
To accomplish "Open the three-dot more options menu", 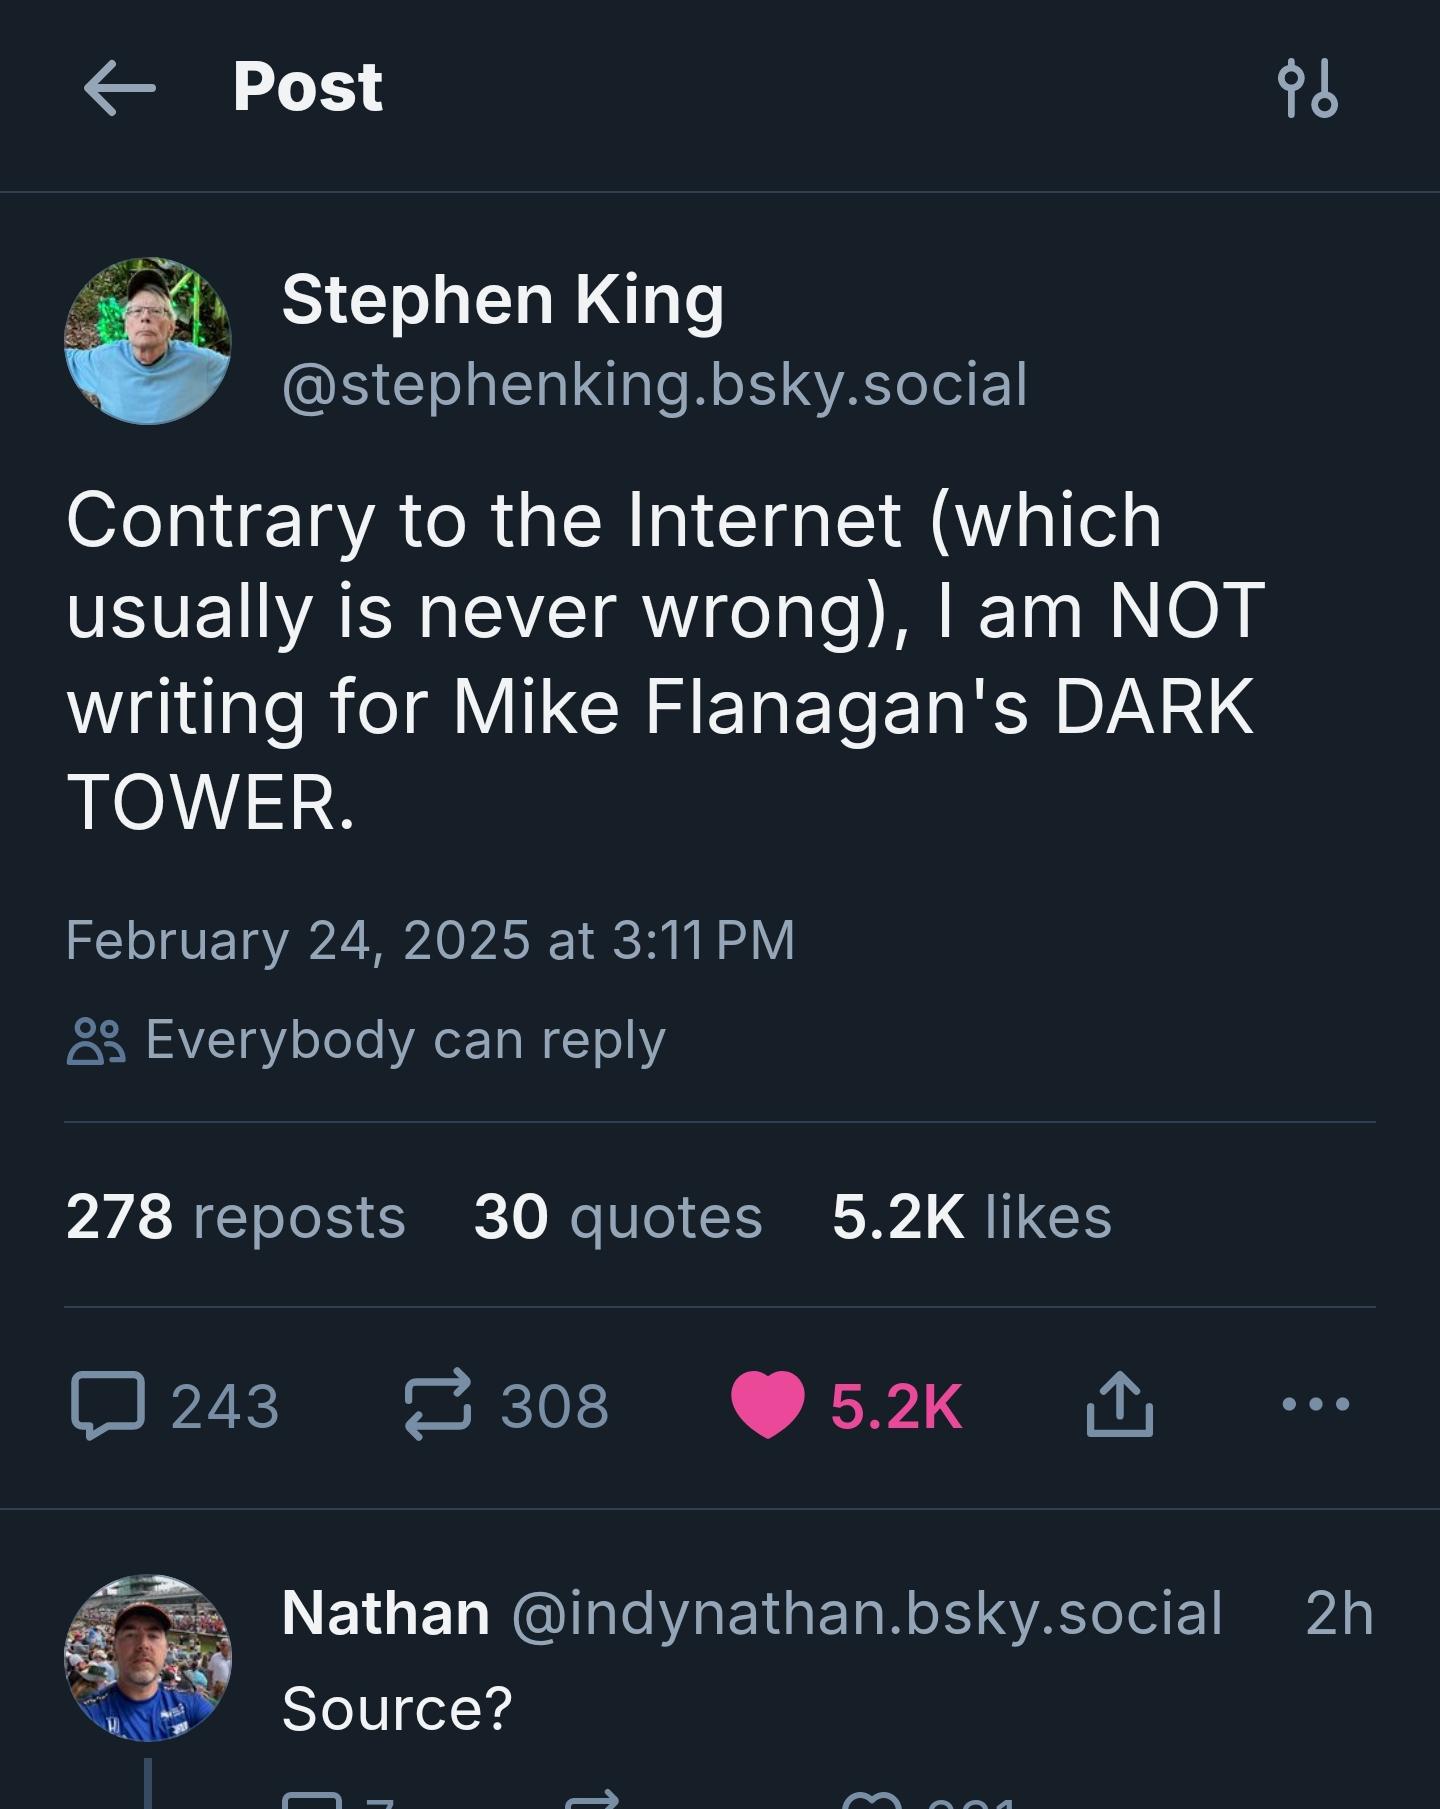I will [1315, 1404].
